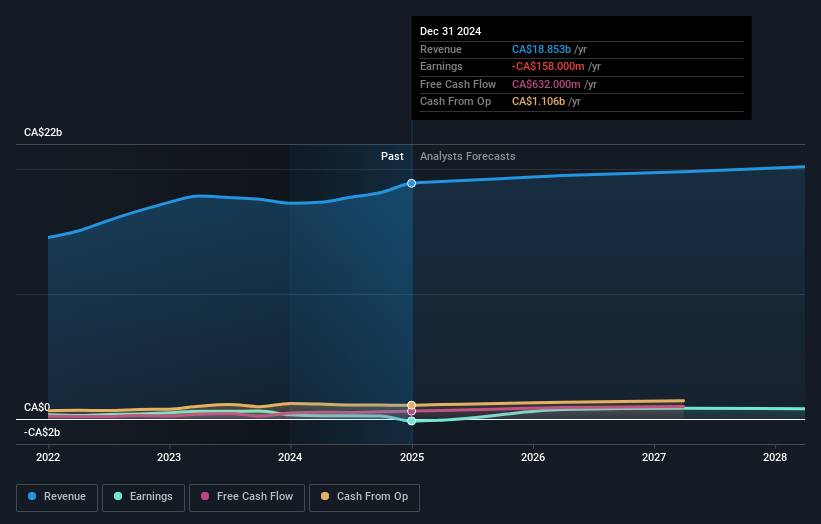Click the Revenue data point at 2025

(412, 183)
